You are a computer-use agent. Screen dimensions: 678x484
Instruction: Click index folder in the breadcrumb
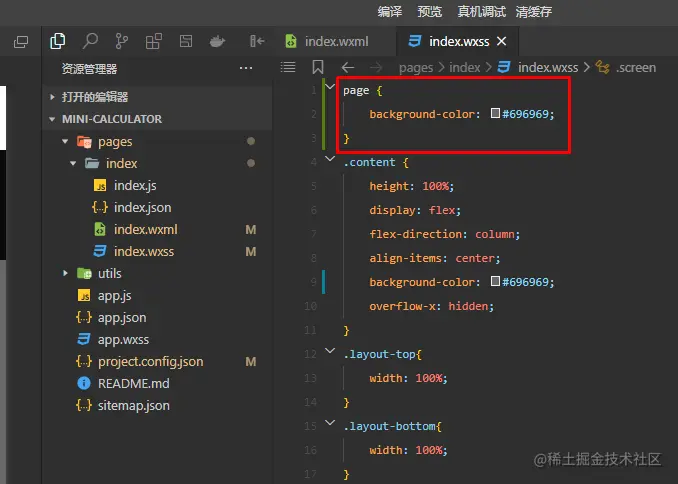464,68
